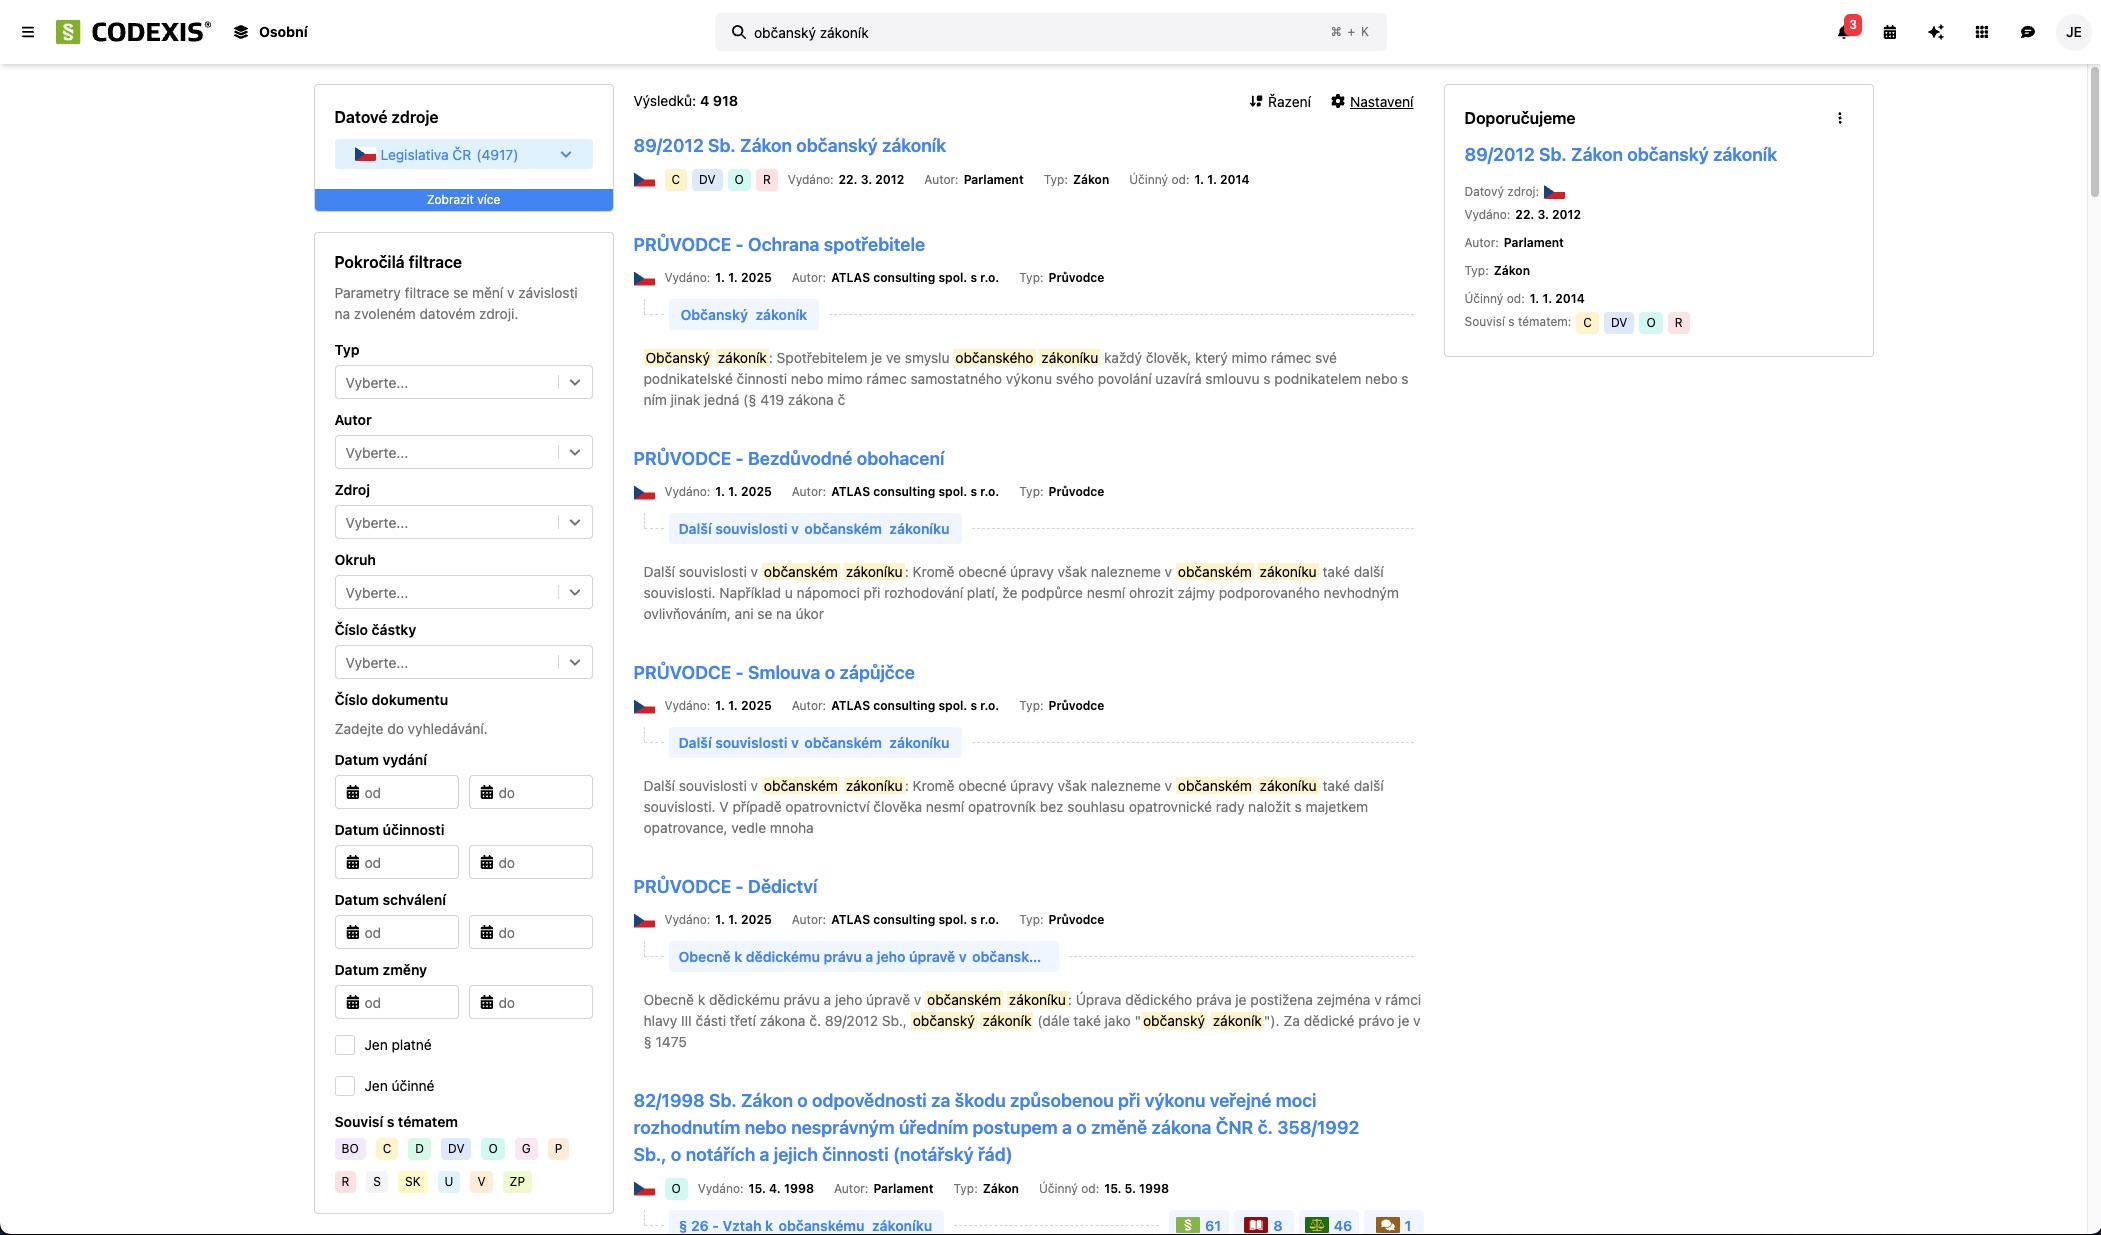Click the Řazení sort button

point(1280,101)
